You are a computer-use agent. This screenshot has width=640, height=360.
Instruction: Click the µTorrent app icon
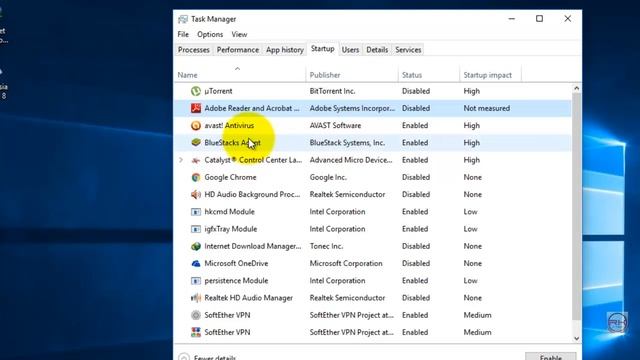pos(196,91)
